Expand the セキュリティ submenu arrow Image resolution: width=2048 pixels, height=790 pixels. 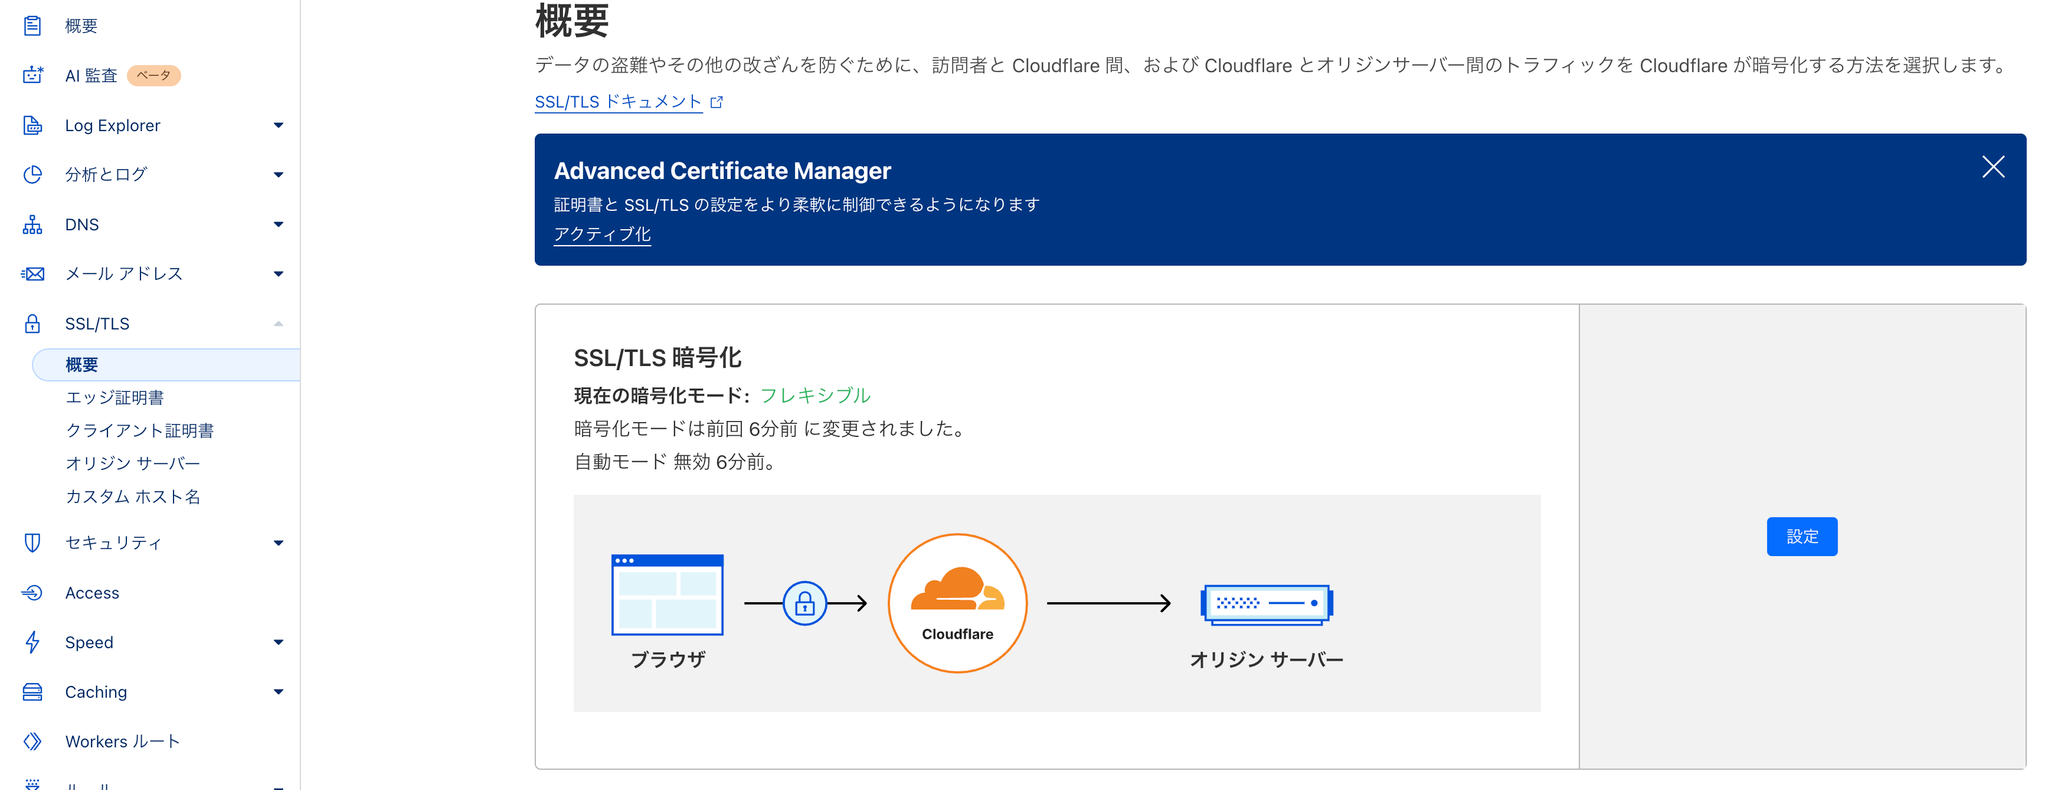(279, 543)
